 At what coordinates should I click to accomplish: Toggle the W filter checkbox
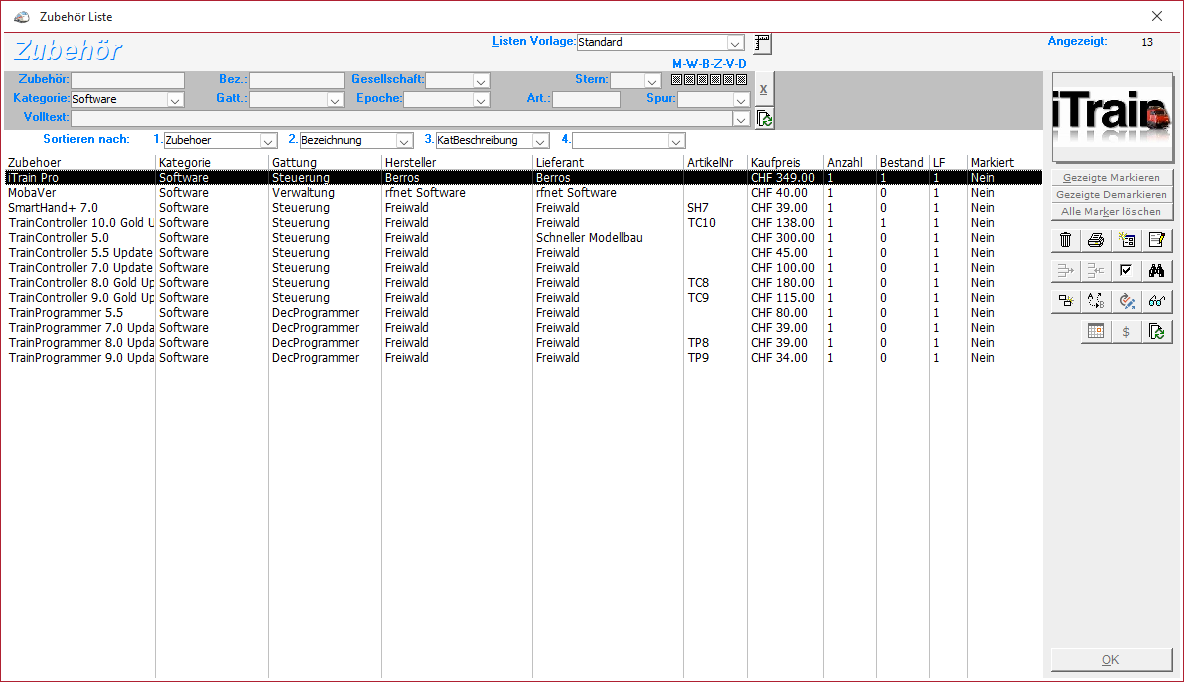click(x=689, y=79)
